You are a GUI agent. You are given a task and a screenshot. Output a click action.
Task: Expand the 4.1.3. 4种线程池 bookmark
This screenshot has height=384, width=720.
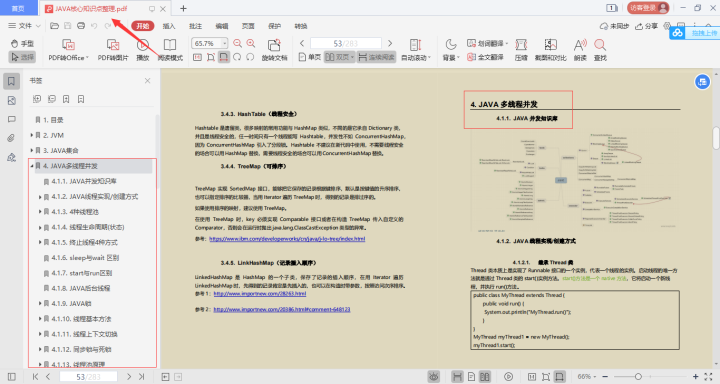pos(40,212)
